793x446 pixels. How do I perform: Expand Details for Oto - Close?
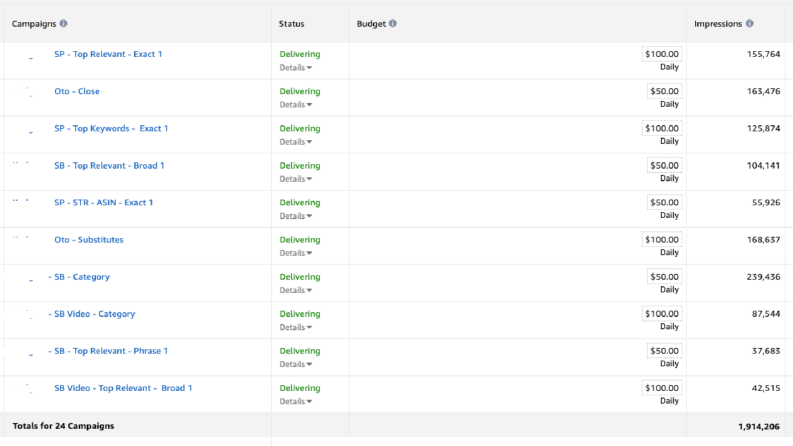pyautogui.click(x=296, y=105)
